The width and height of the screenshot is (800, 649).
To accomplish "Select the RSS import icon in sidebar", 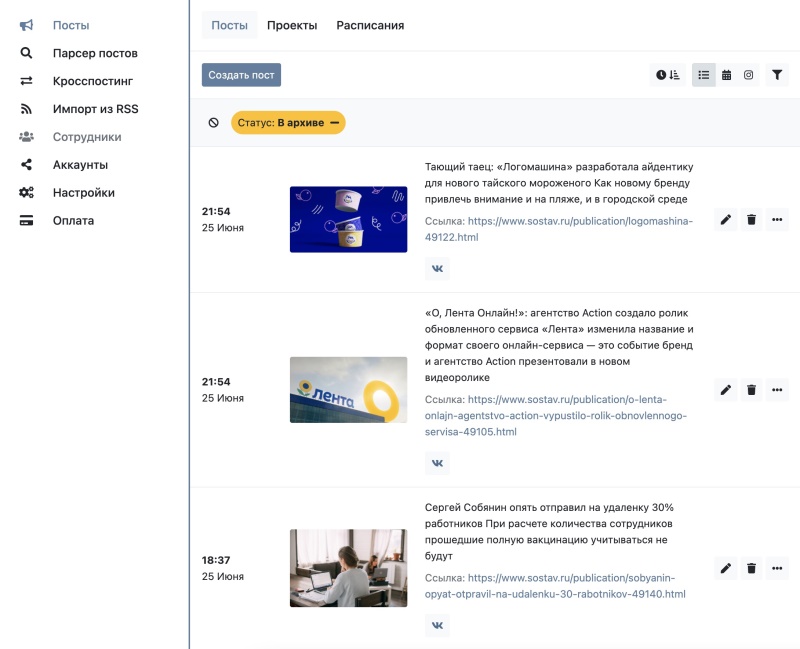I will (x=25, y=108).
